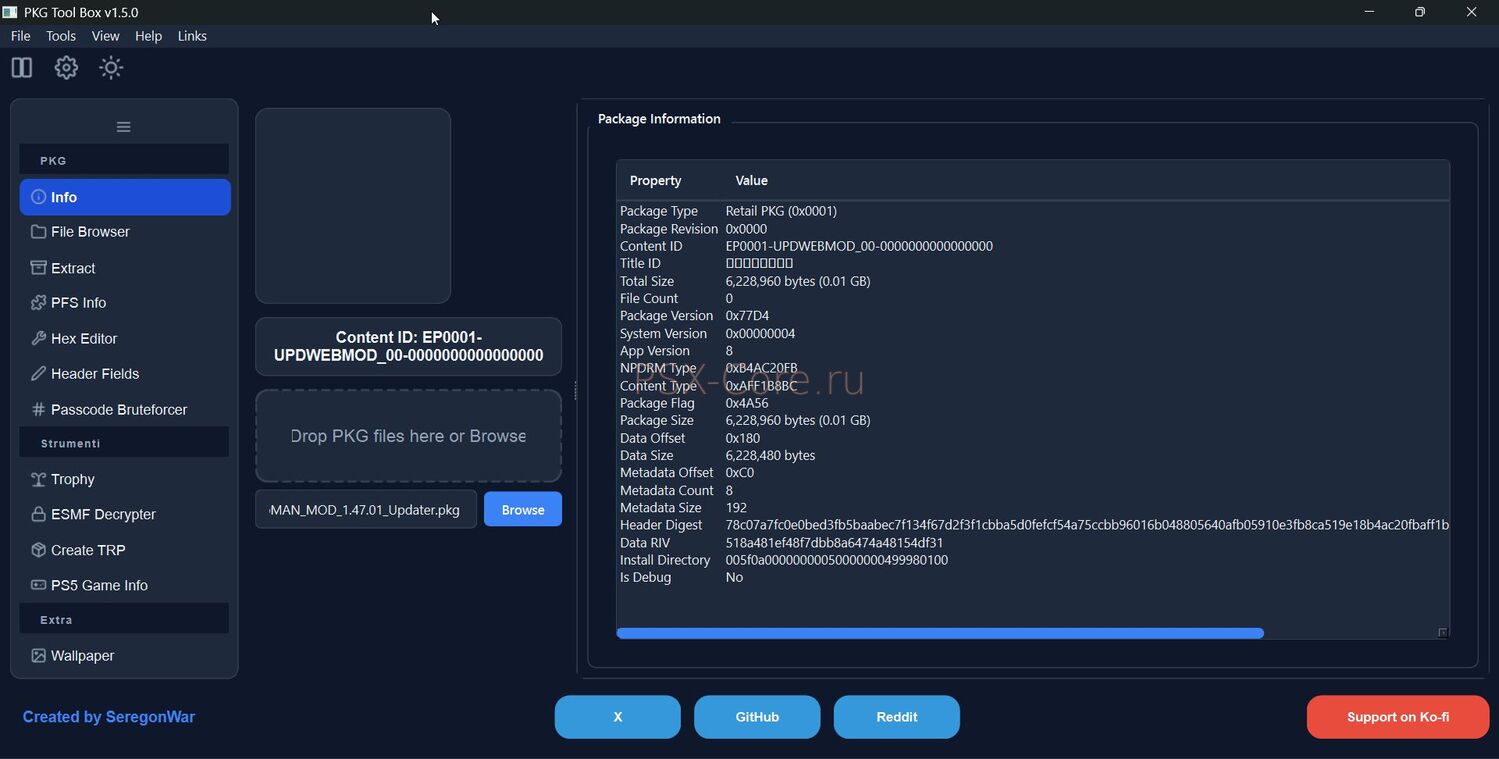This screenshot has height=759, width=1499.
Task: Select the File Count row label
Action: pos(649,298)
